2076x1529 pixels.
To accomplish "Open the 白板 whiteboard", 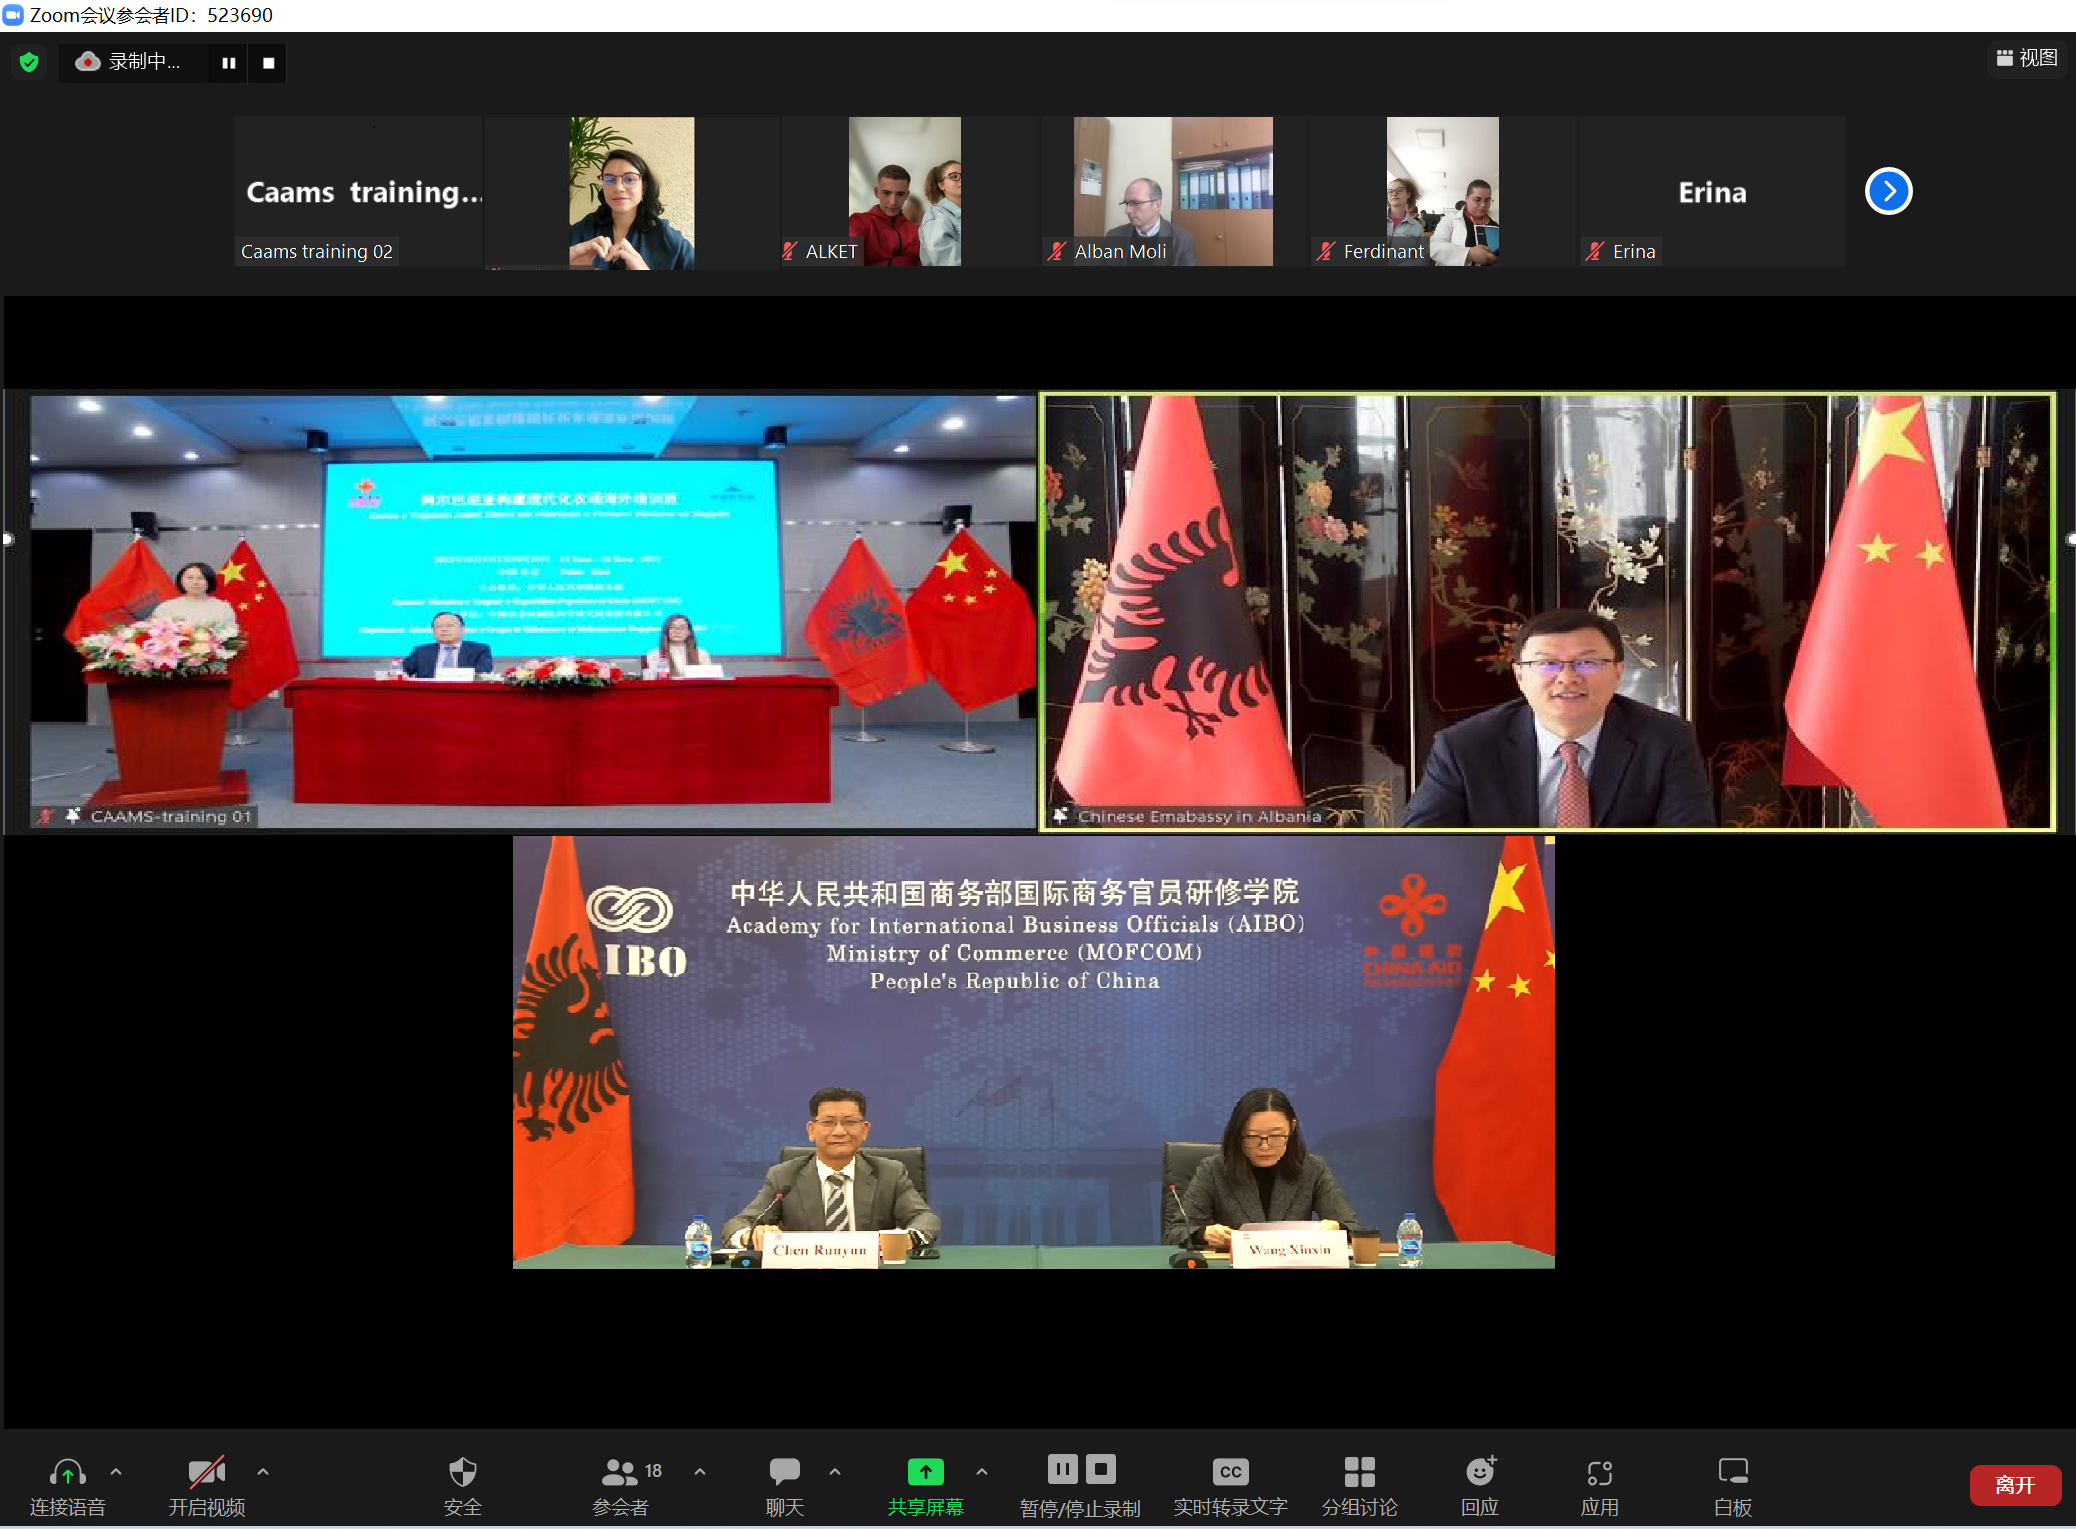I will 1732,1472.
